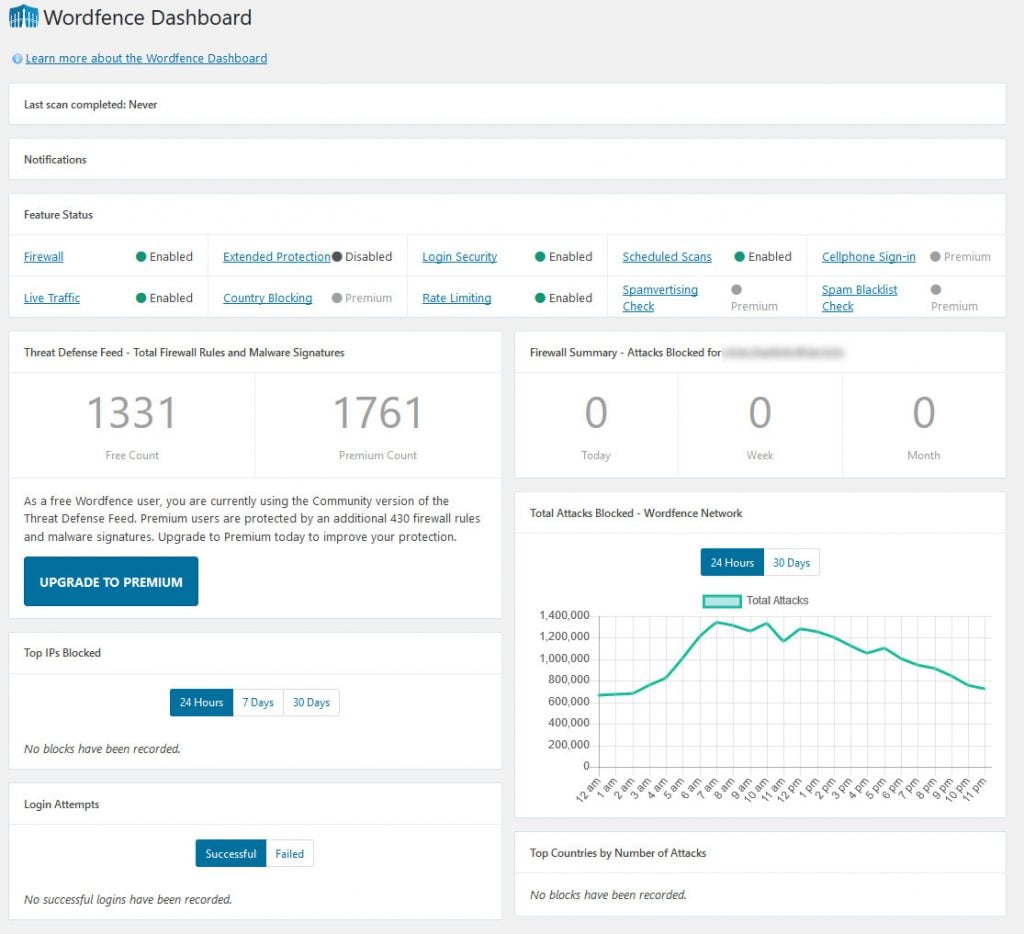
Task: Open Learn more about the Wordfence Dashboard
Action: point(146,58)
